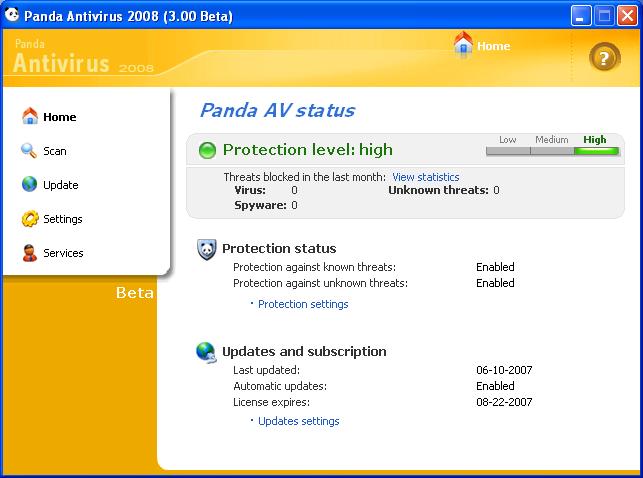Click the Unknown threats: count label

438,190
